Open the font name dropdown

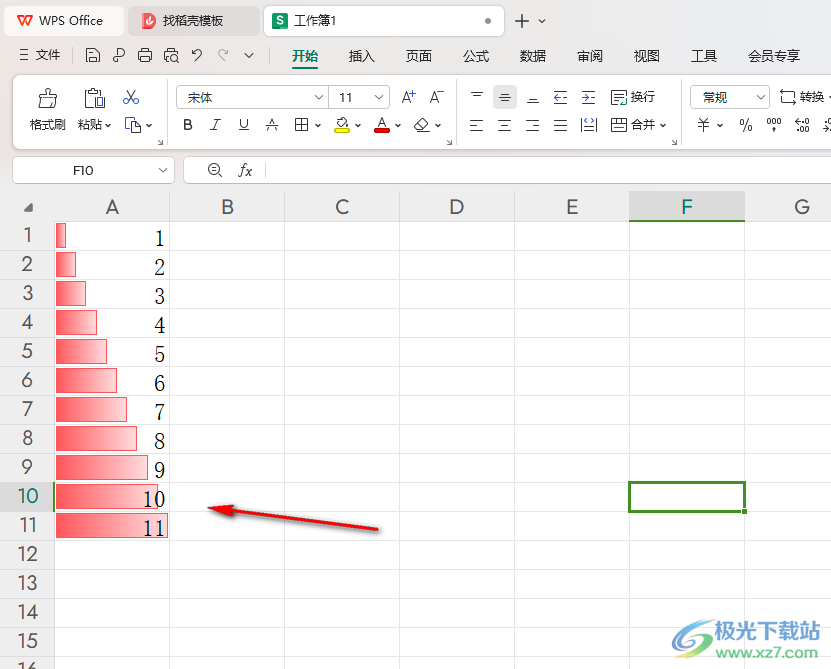[319, 97]
